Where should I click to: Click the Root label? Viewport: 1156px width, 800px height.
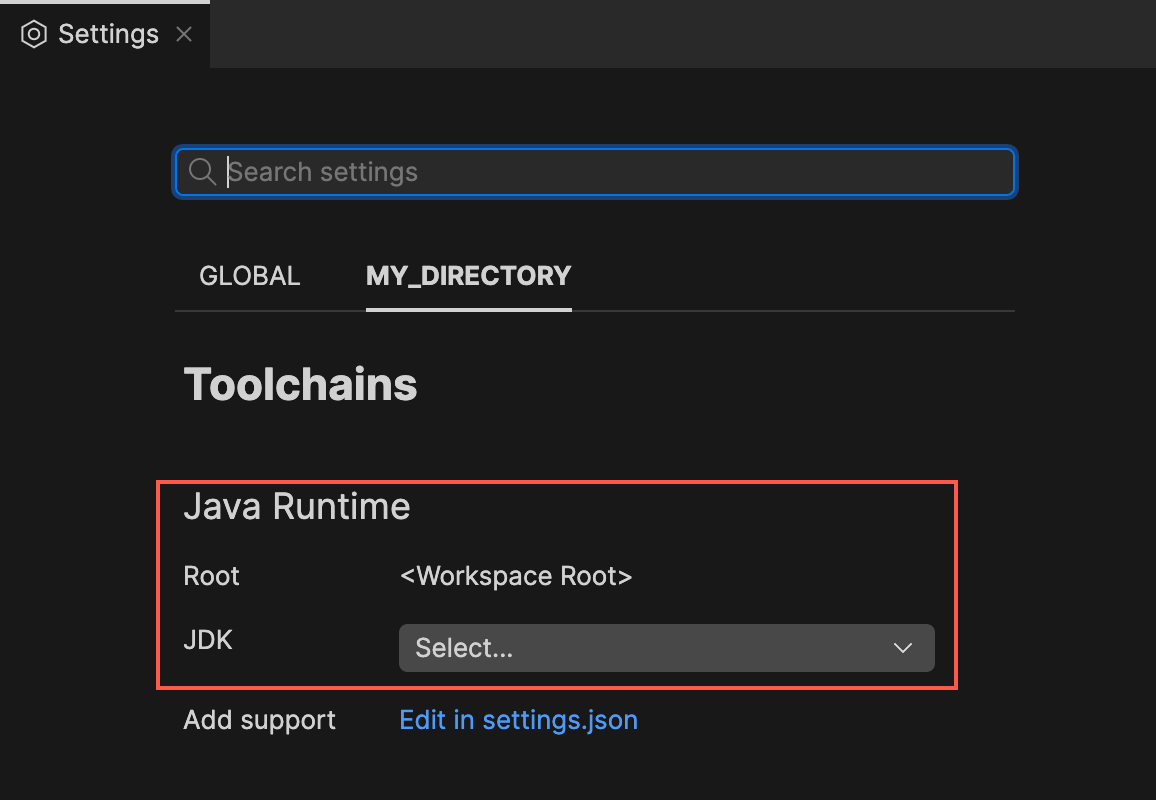pos(211,576)
